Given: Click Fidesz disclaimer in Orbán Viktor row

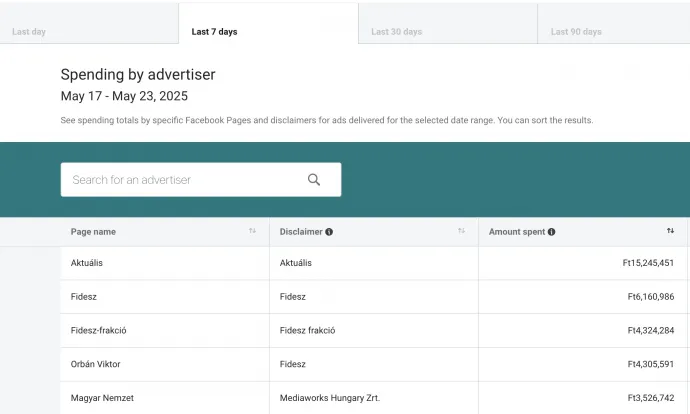Looking at the screenshot, I should click(x=293, y=364).
